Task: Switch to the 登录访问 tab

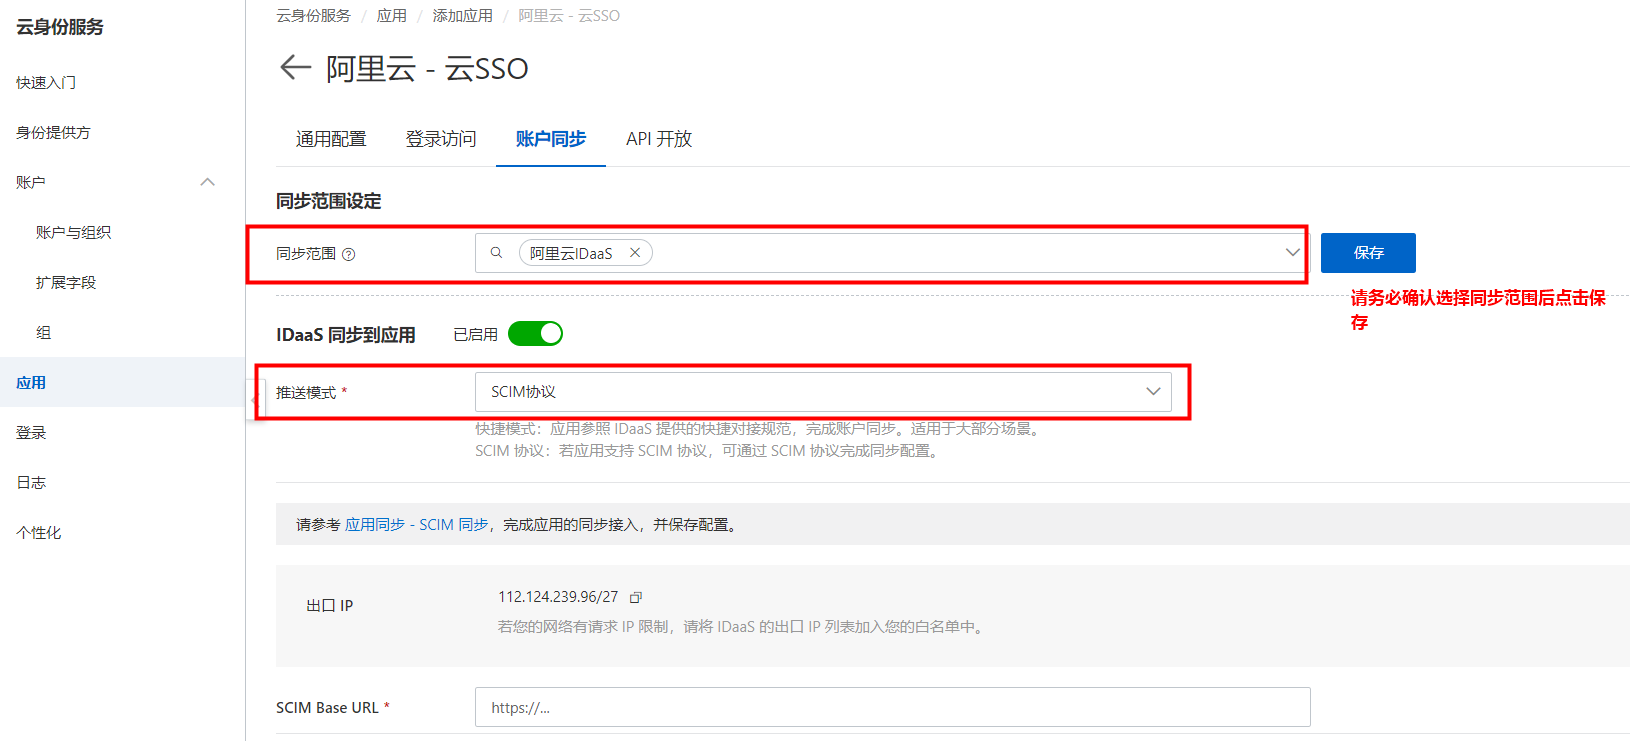Action: coord(441,139)
